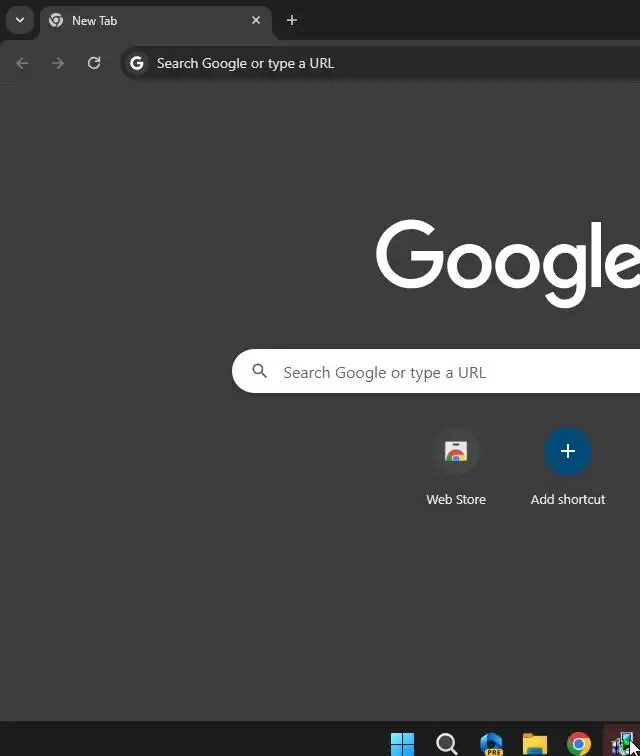Open the Windows Start menu

[x=402, y=743]
